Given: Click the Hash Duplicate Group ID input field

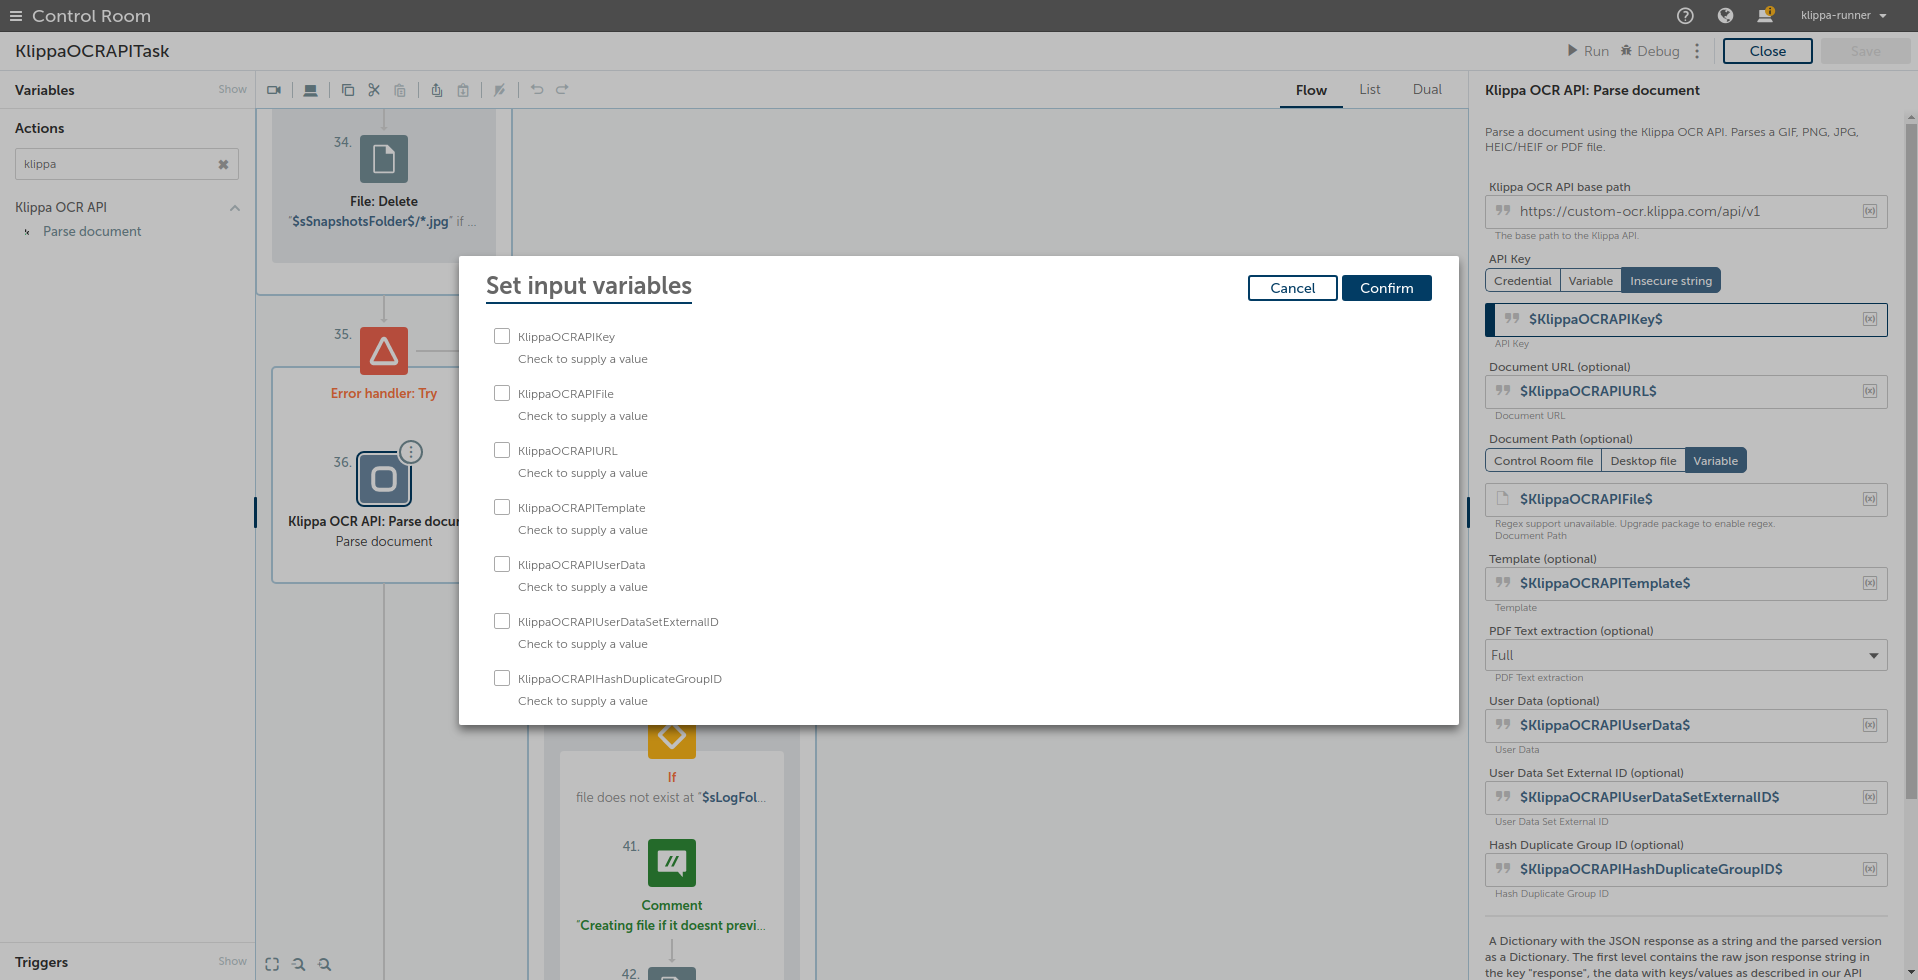Looking at the screenshot, I should pos(1686,869).
